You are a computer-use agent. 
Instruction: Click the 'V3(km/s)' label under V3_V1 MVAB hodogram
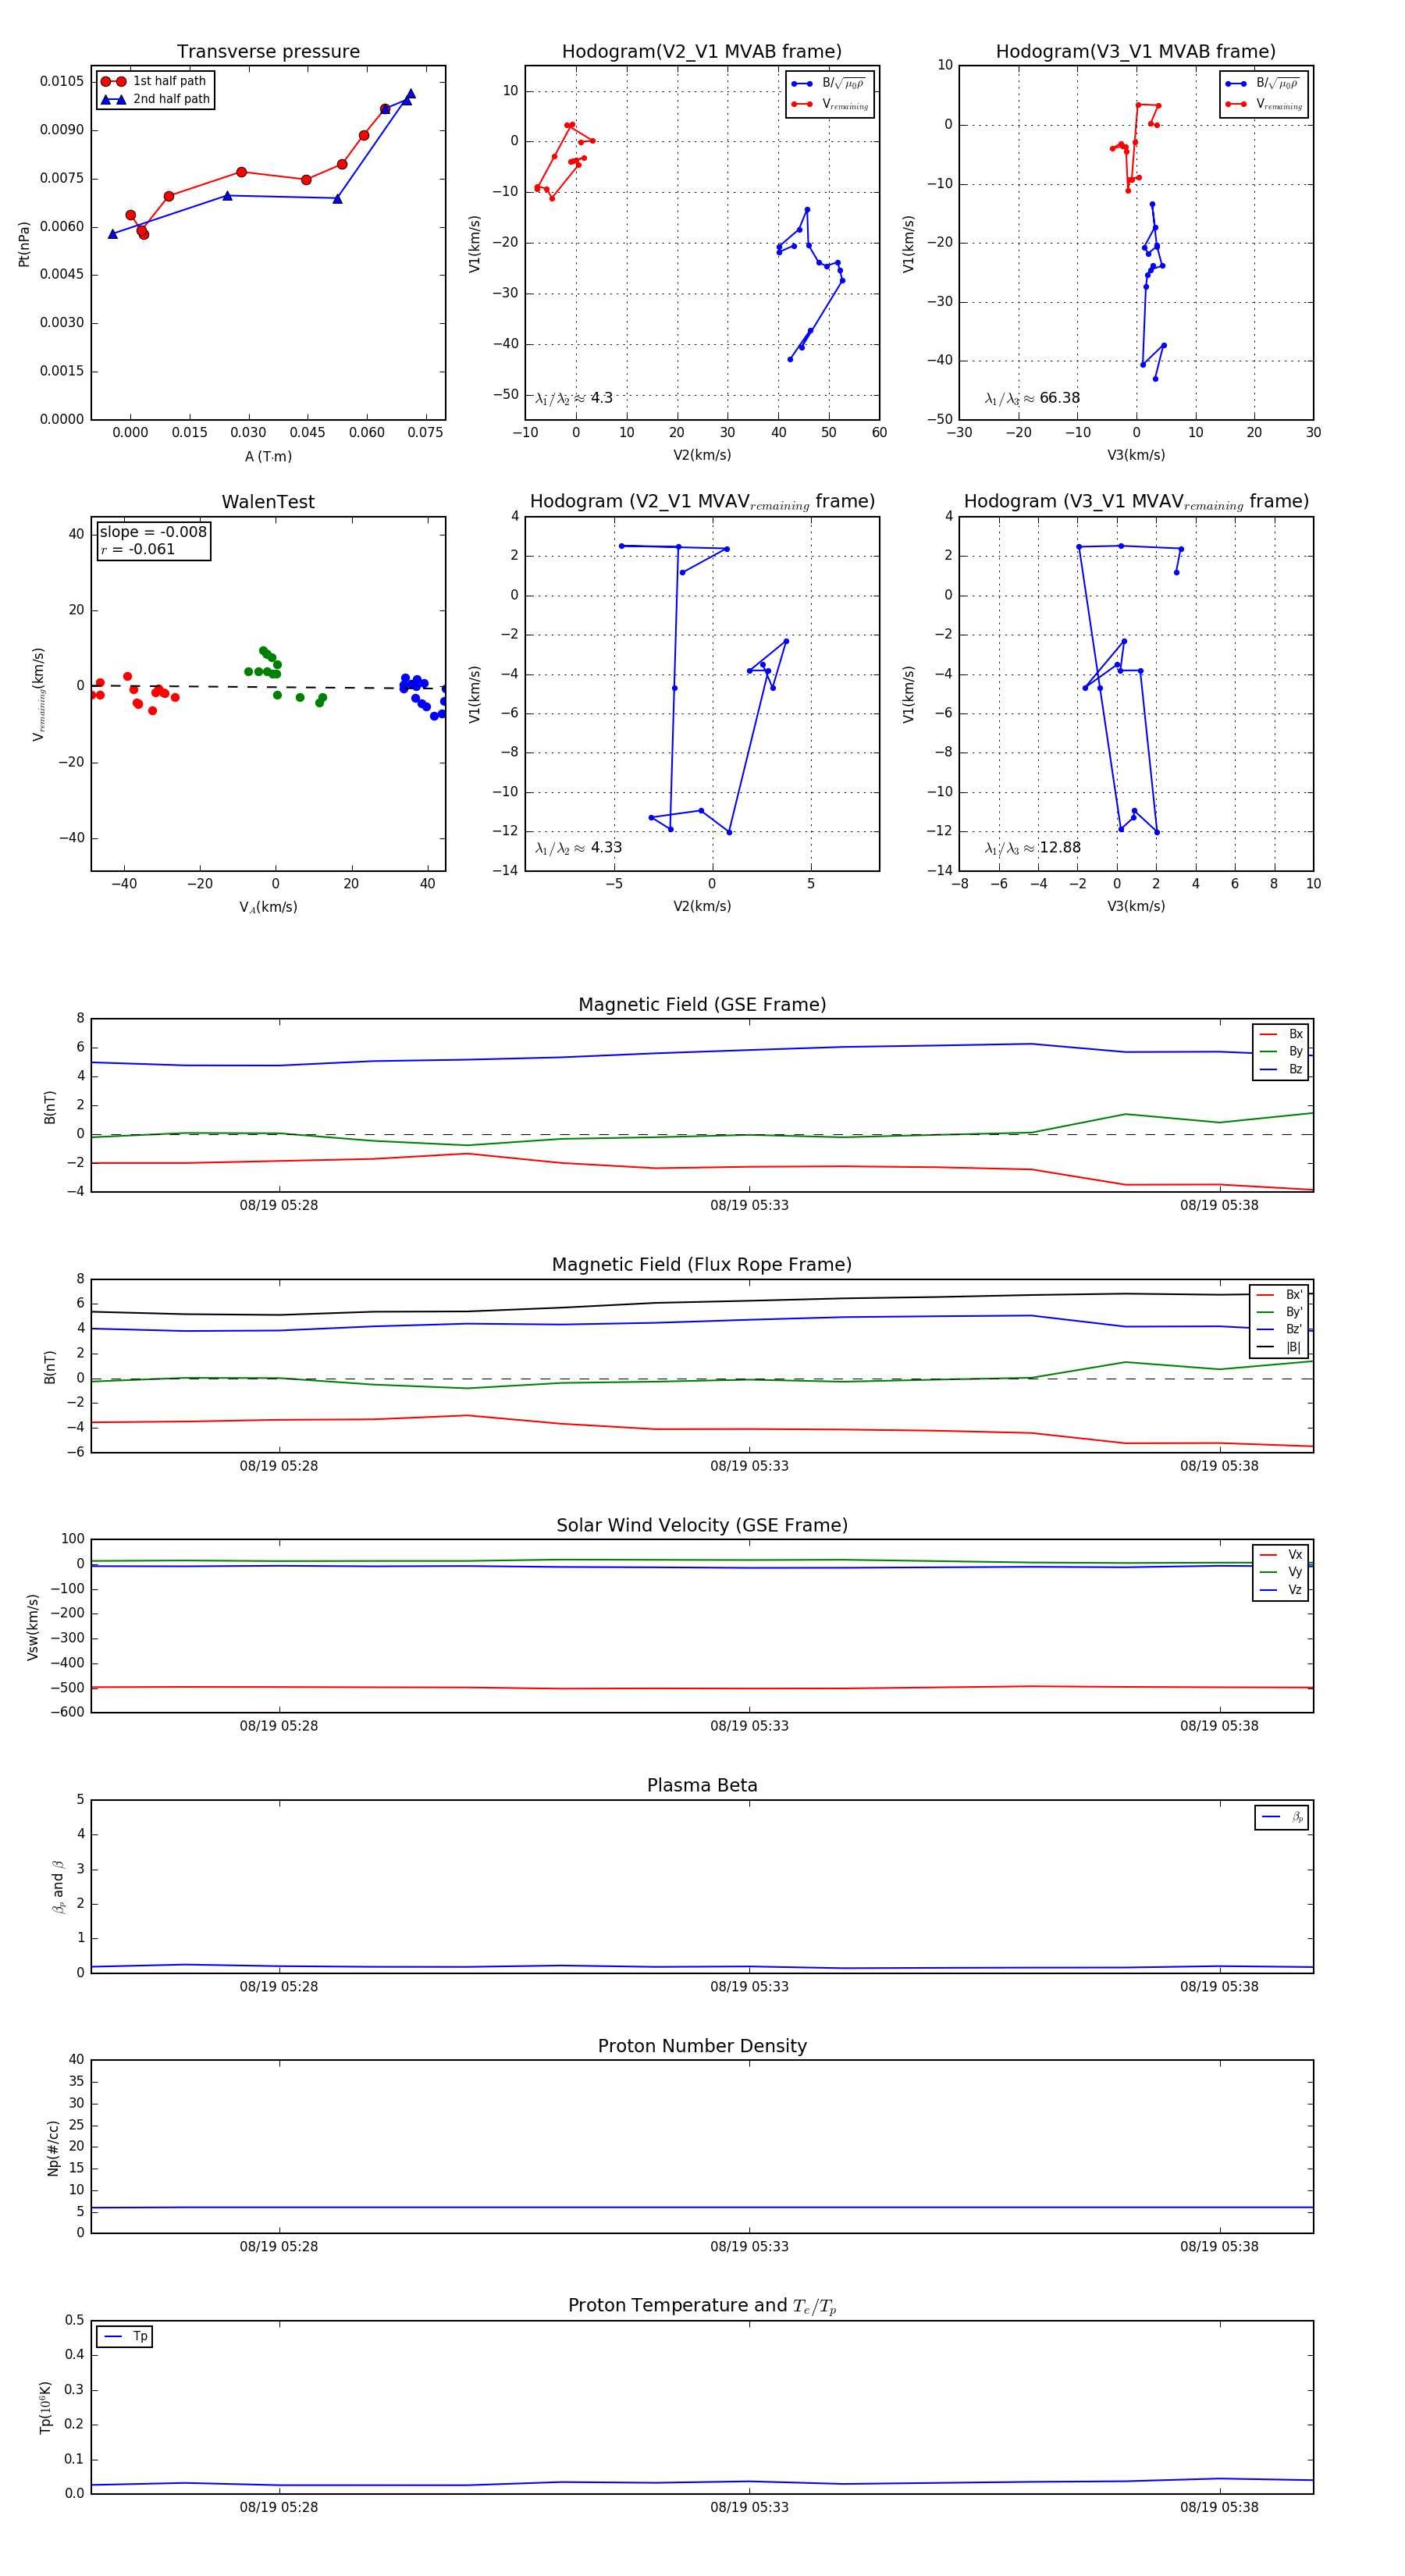tap(1136, 455)
